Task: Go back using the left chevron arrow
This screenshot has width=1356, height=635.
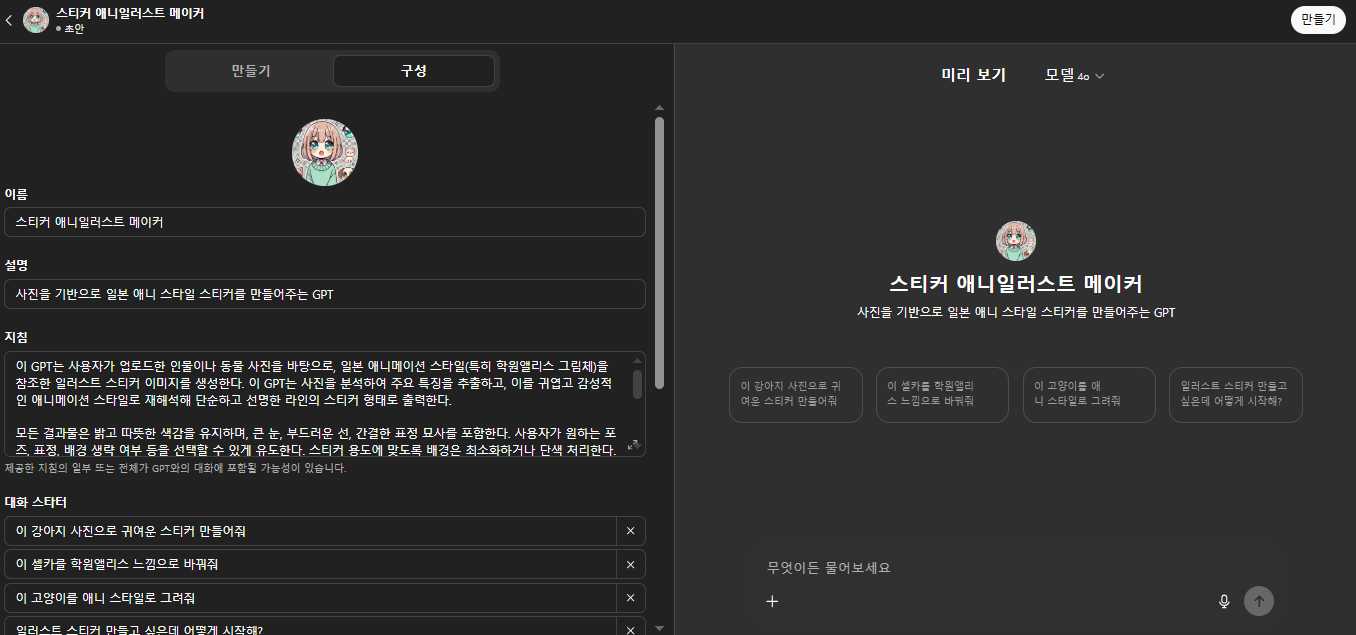Action: point(9,20)
